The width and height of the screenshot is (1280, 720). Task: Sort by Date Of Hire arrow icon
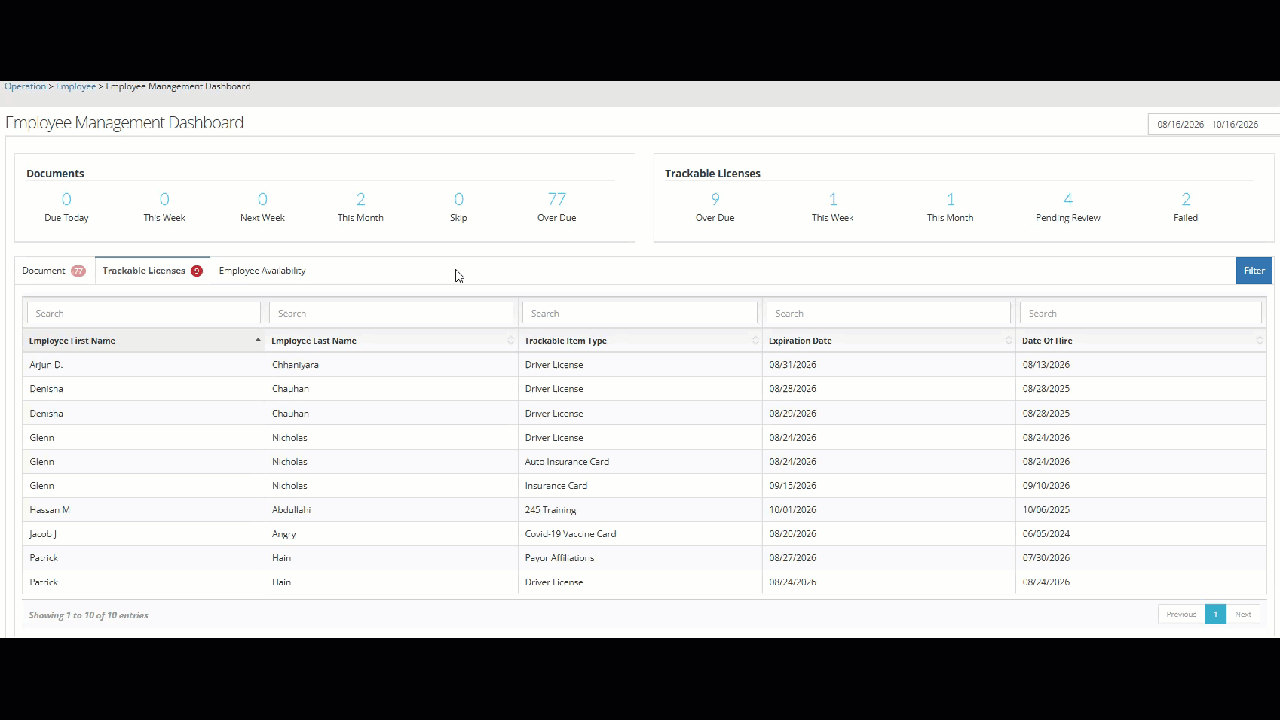1259,341
